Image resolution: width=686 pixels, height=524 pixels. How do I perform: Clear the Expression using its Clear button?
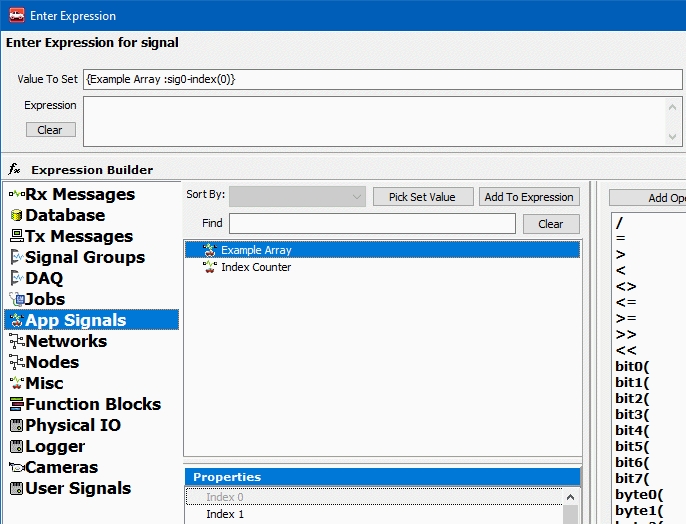coord(50,130)
